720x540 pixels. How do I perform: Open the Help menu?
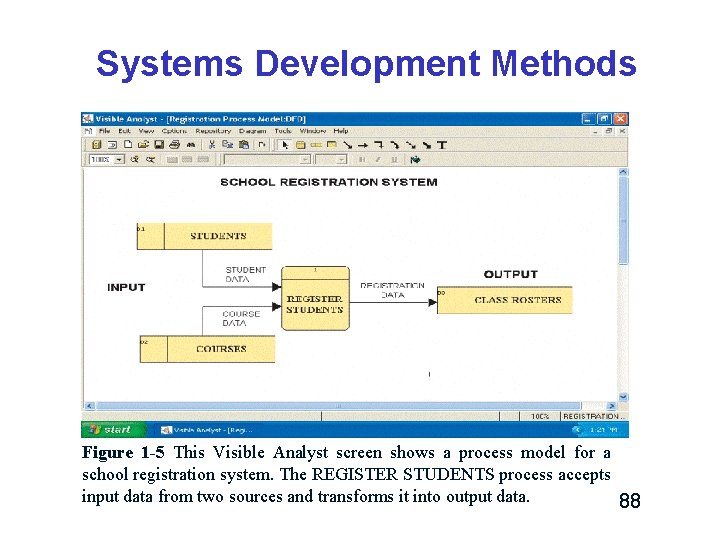click(x=341, y=131)
